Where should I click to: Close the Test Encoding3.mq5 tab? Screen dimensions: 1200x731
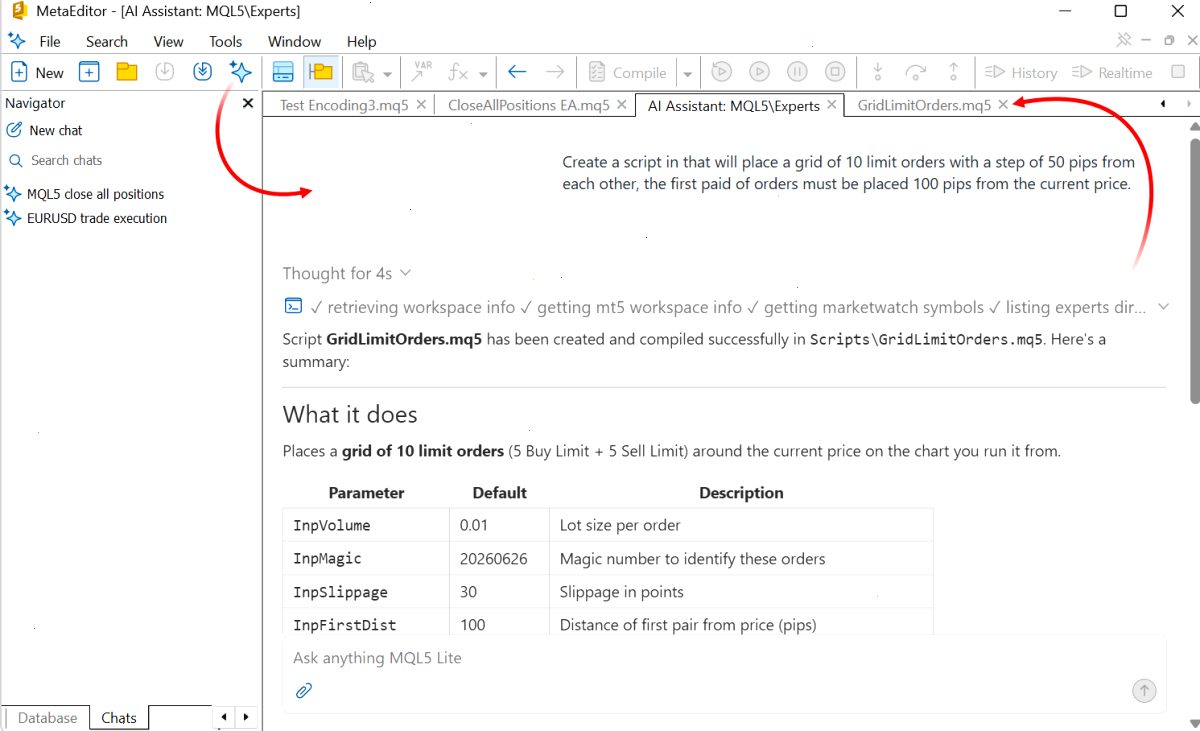coord(421,105)
